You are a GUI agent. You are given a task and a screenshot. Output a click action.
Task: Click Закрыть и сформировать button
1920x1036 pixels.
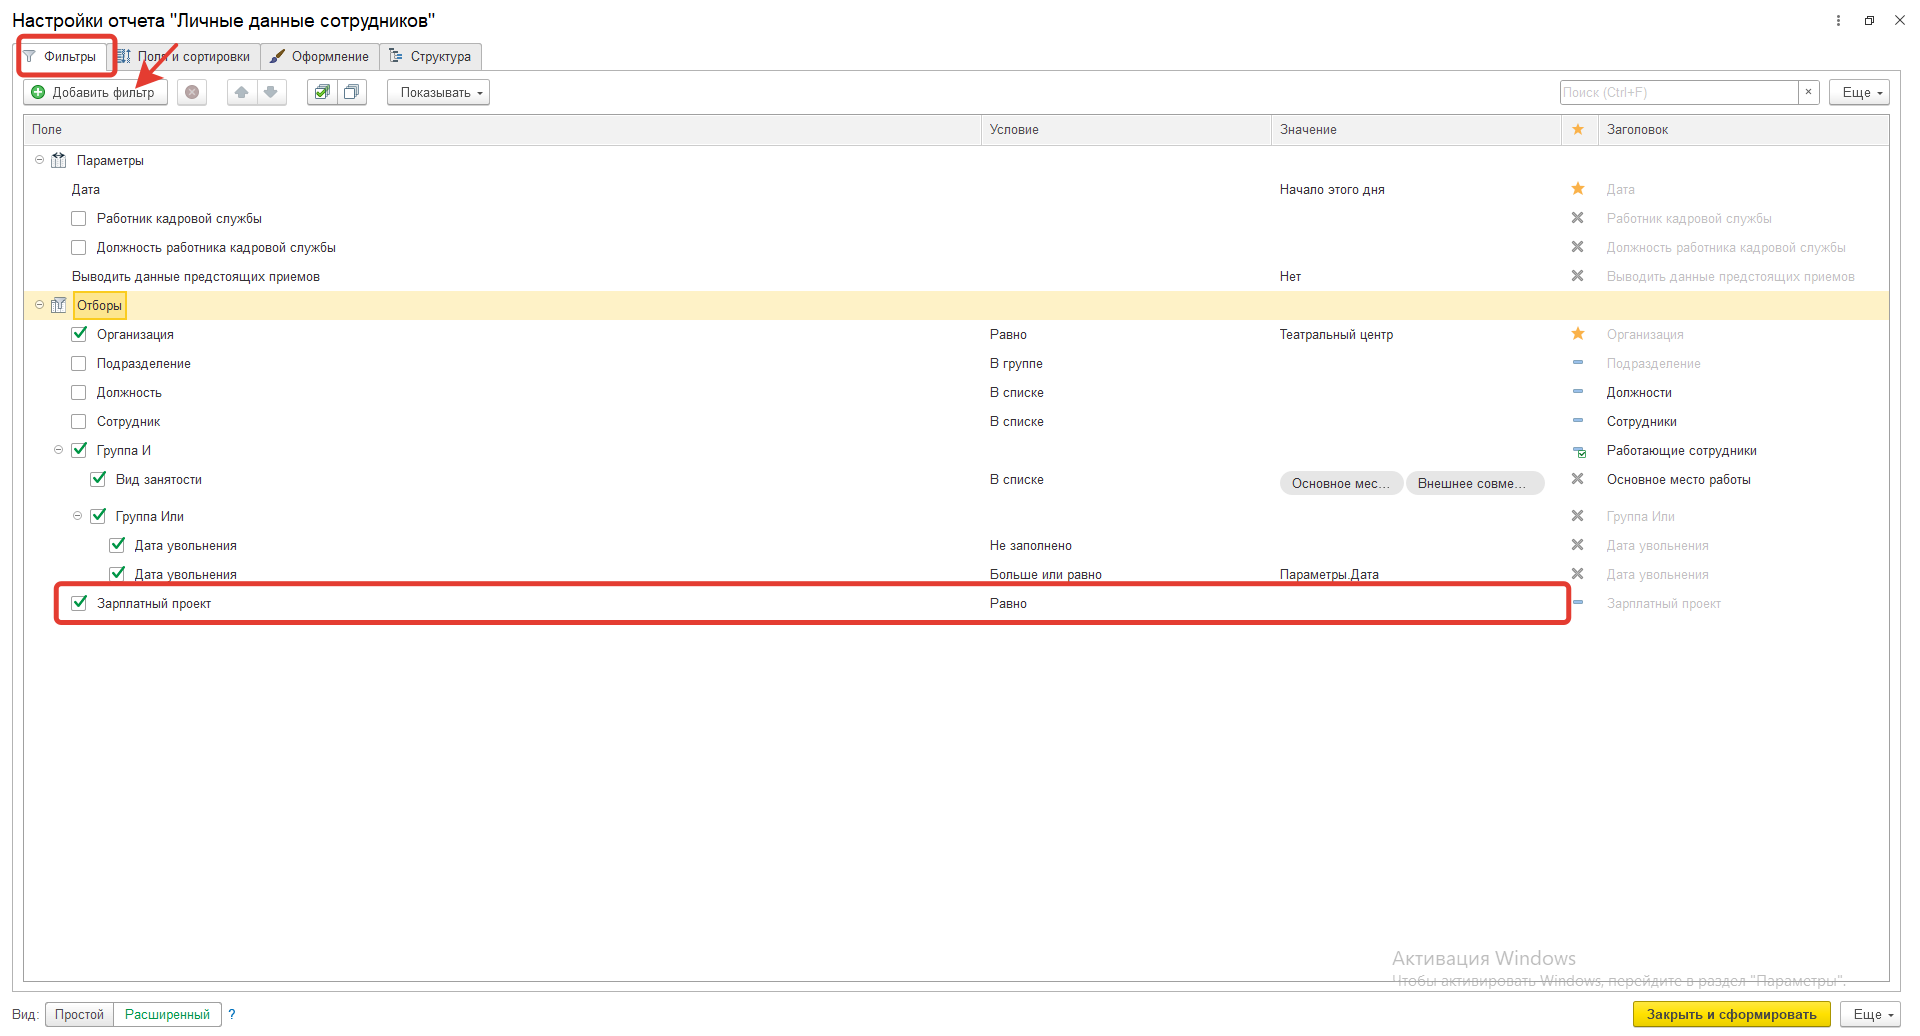(1731, 1014)
